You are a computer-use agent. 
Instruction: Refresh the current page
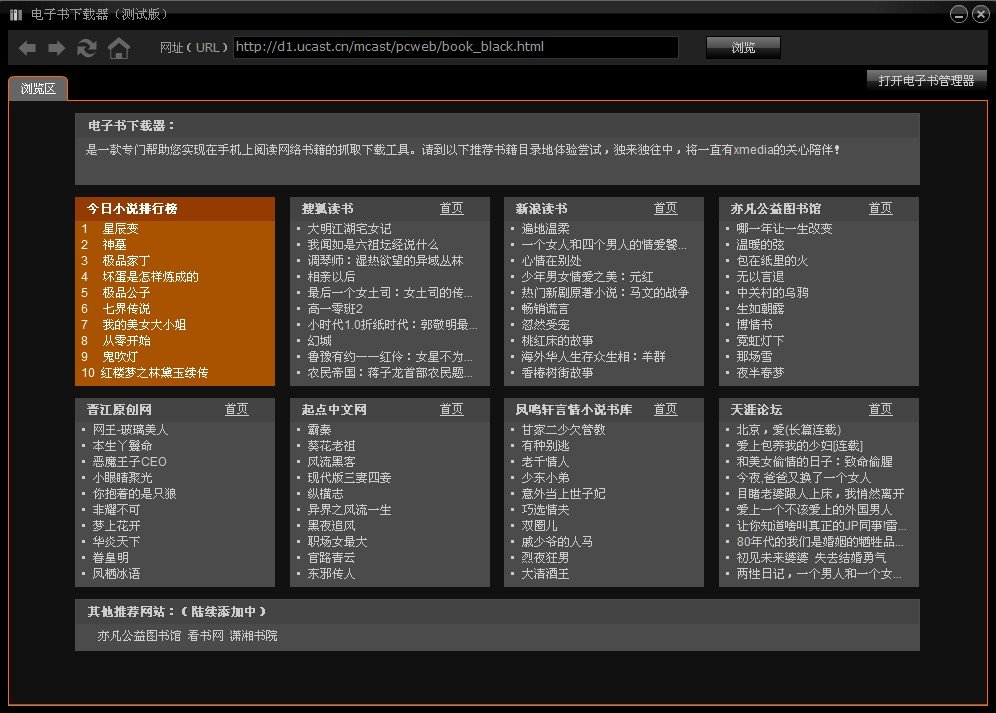88,47
